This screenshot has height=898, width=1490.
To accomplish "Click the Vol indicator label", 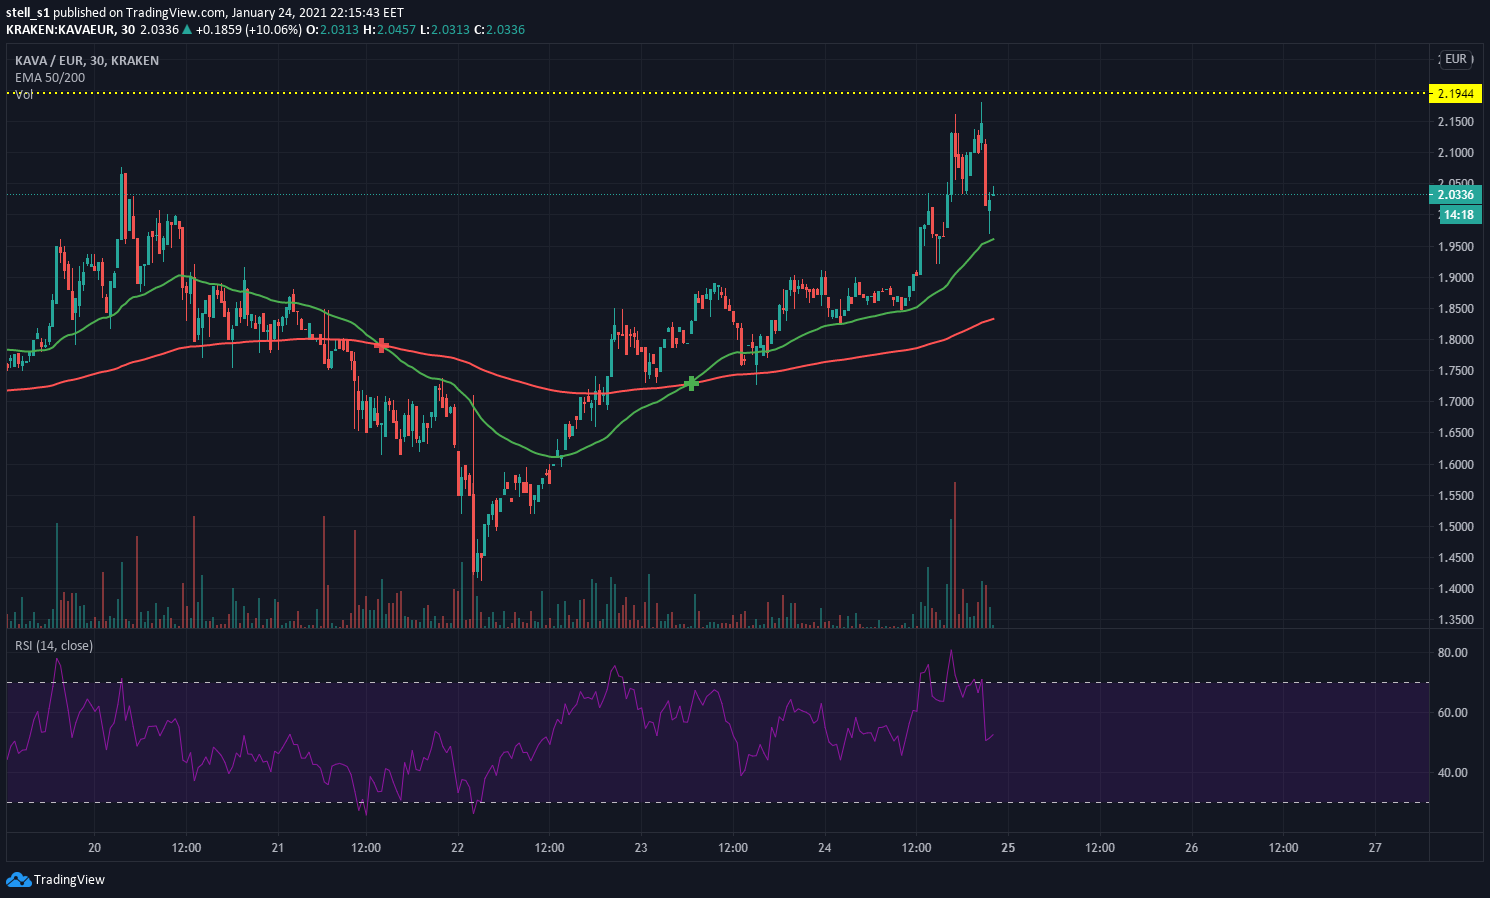I will (x=24, y=94).
